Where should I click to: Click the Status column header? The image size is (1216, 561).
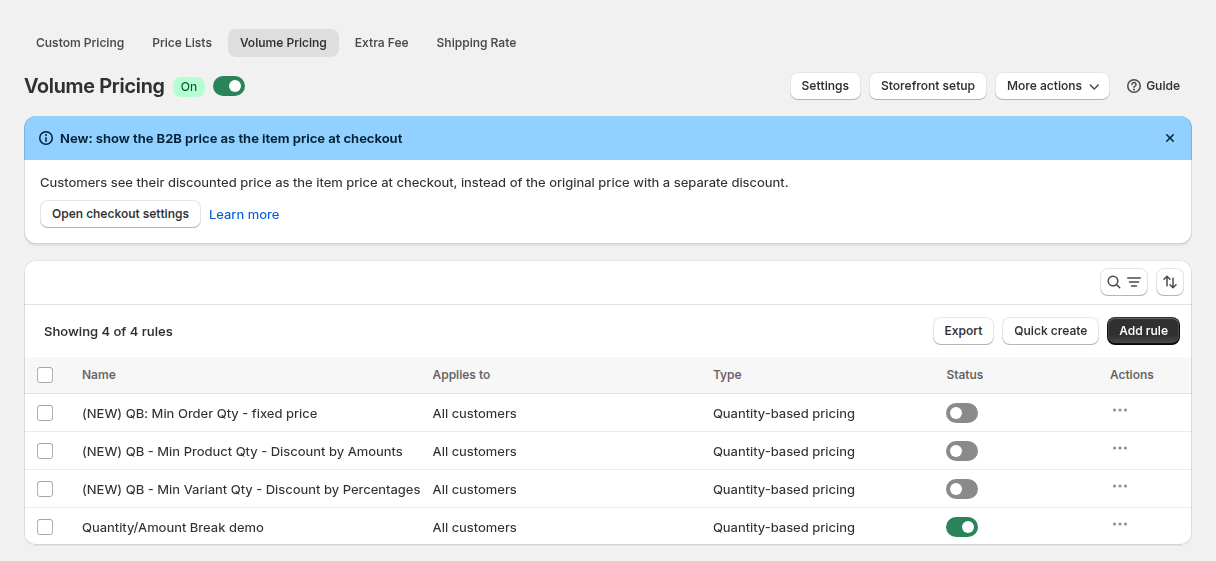pos(965,375)
